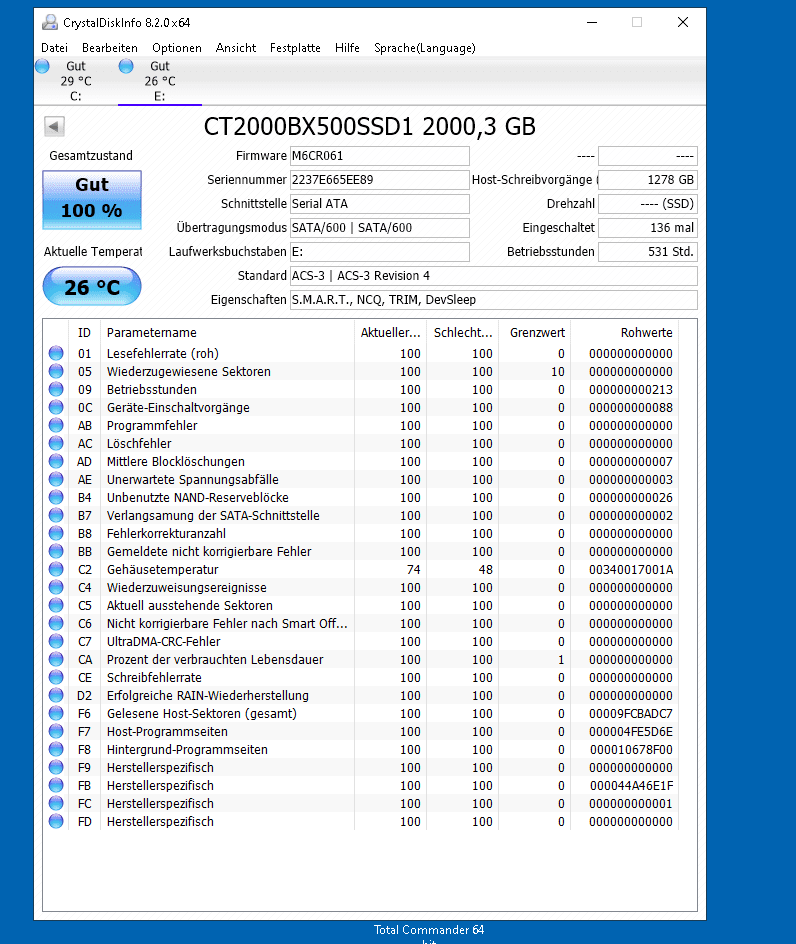796x944 pixels.
Task: Click the Grenzwert column header
Action: click(535, 332)
